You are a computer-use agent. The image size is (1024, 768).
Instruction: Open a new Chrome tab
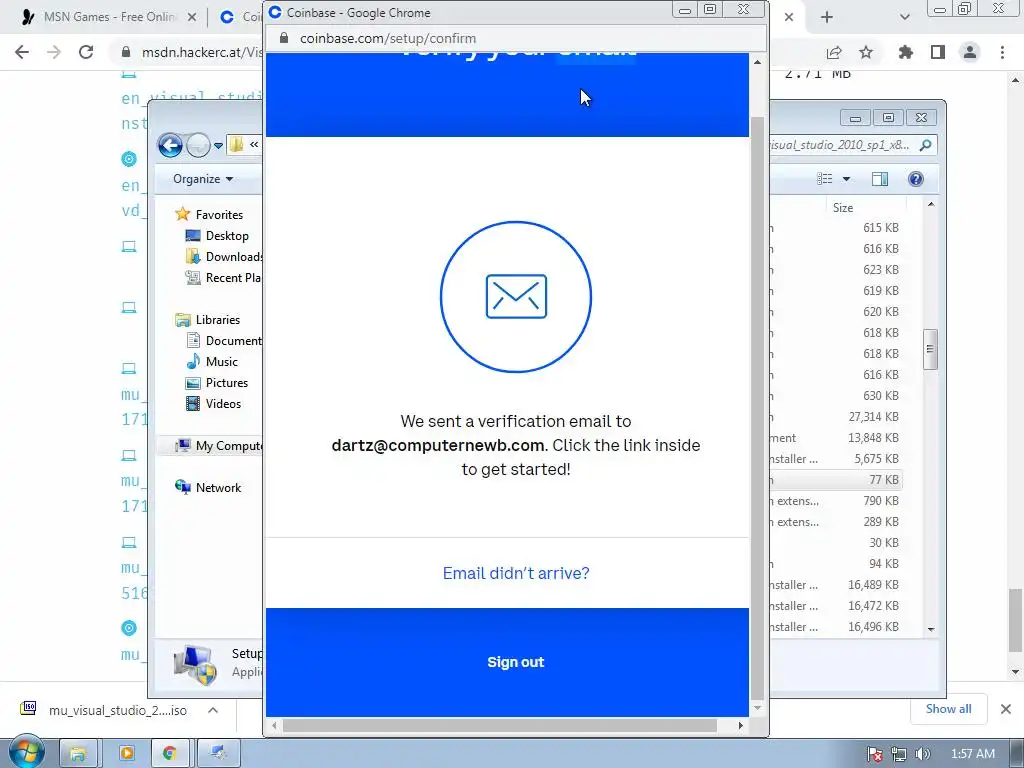click(827, 17)
